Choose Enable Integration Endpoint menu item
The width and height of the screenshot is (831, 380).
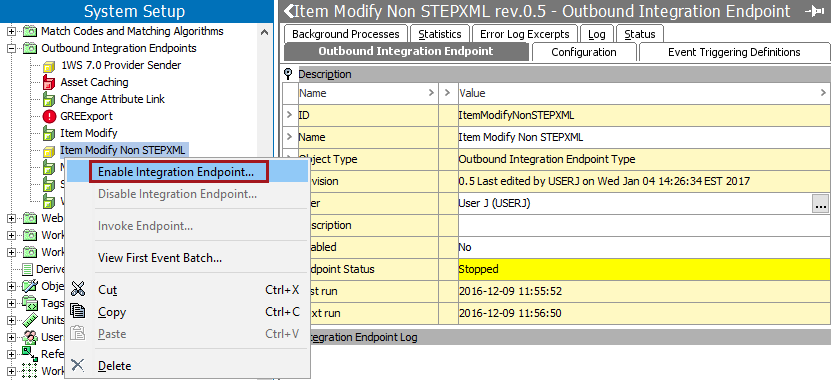(x=179, y=172)
